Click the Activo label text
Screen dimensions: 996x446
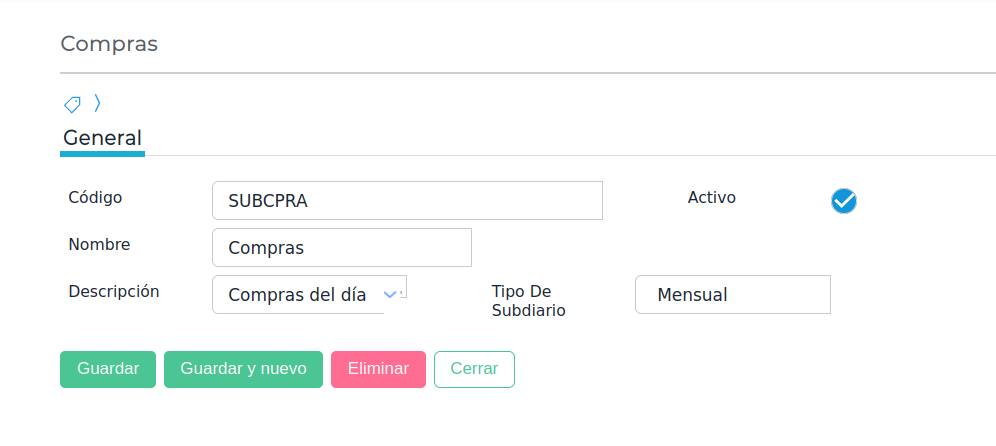click(711, 197)
